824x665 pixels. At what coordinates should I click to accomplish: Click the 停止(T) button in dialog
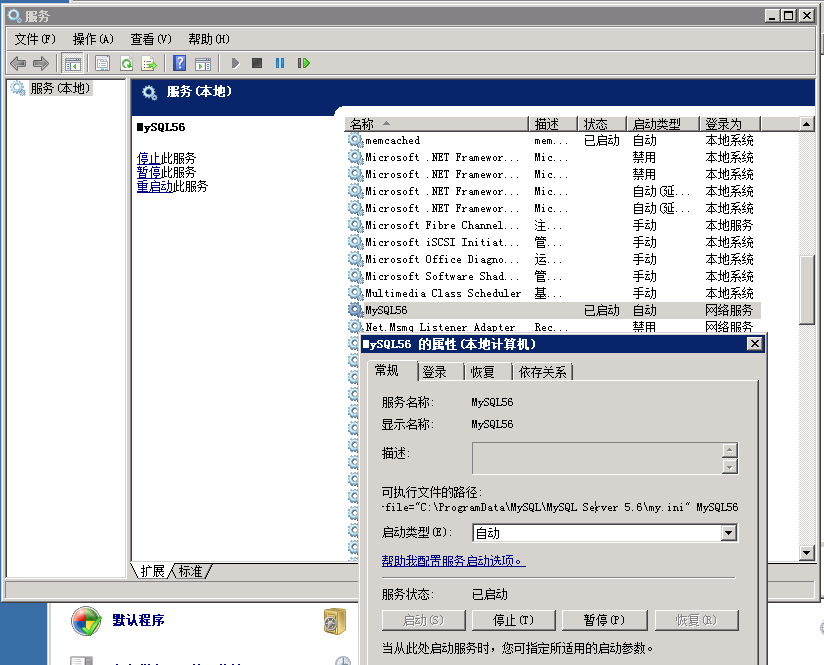tap(513, 620)
